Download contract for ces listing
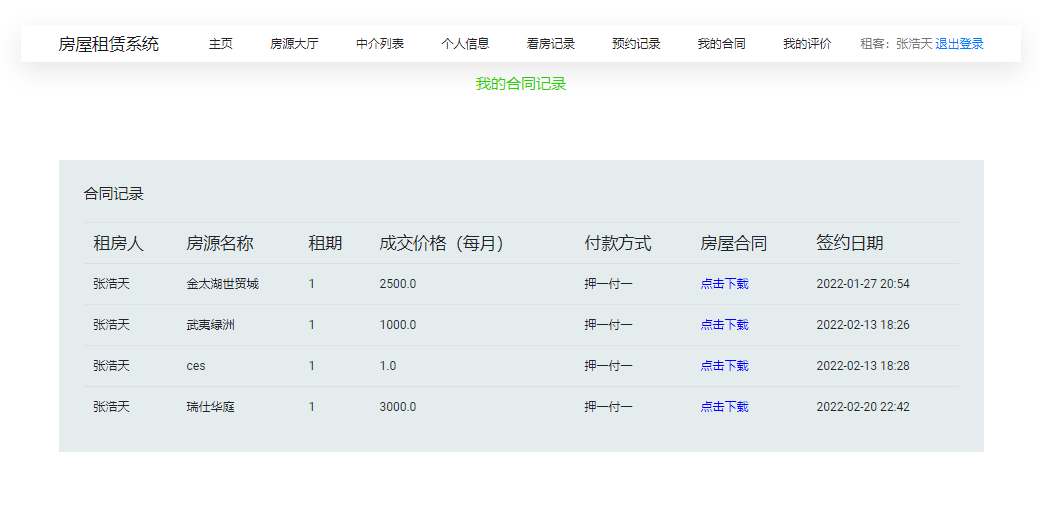The width and height of the screenshot is (1040, 530). click(x=724, y=366)
